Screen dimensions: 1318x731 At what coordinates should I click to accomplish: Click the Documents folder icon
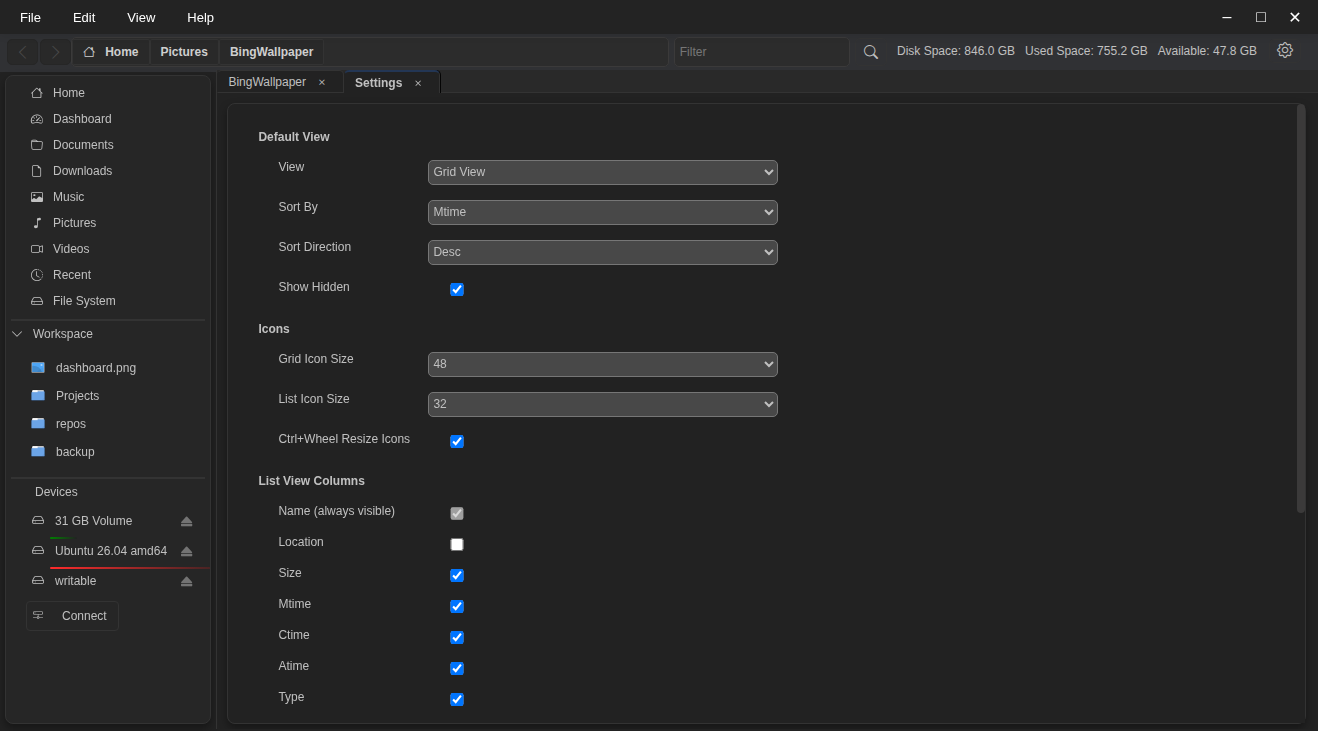click(x=37, y=145)
